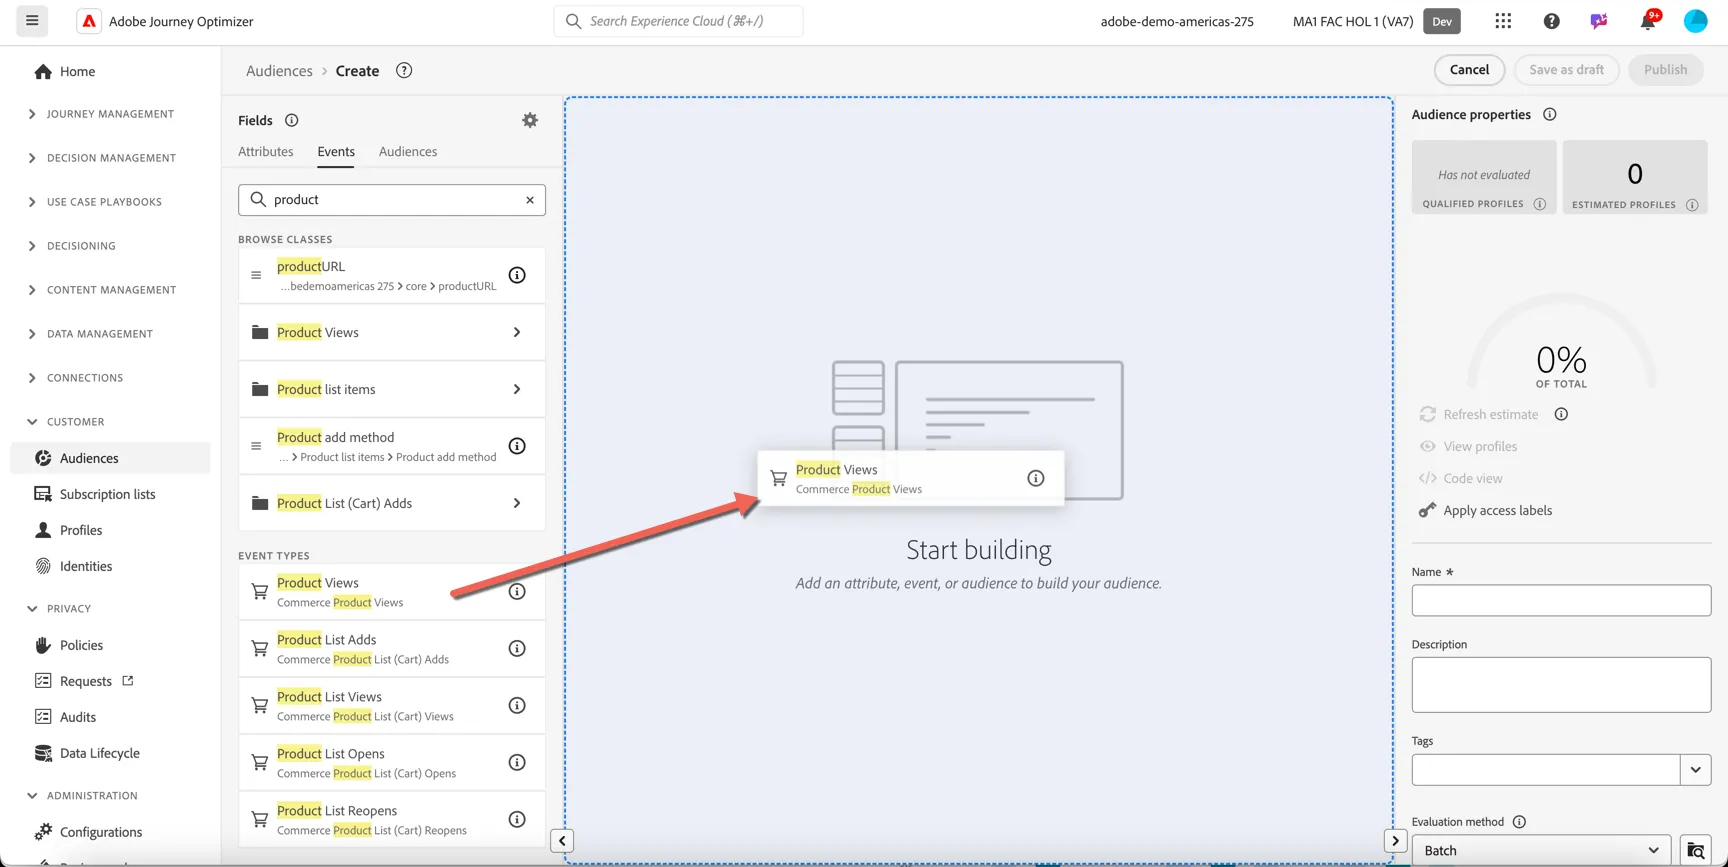
Task: Switch to the Attributes tab
Action: coord(266,152)
